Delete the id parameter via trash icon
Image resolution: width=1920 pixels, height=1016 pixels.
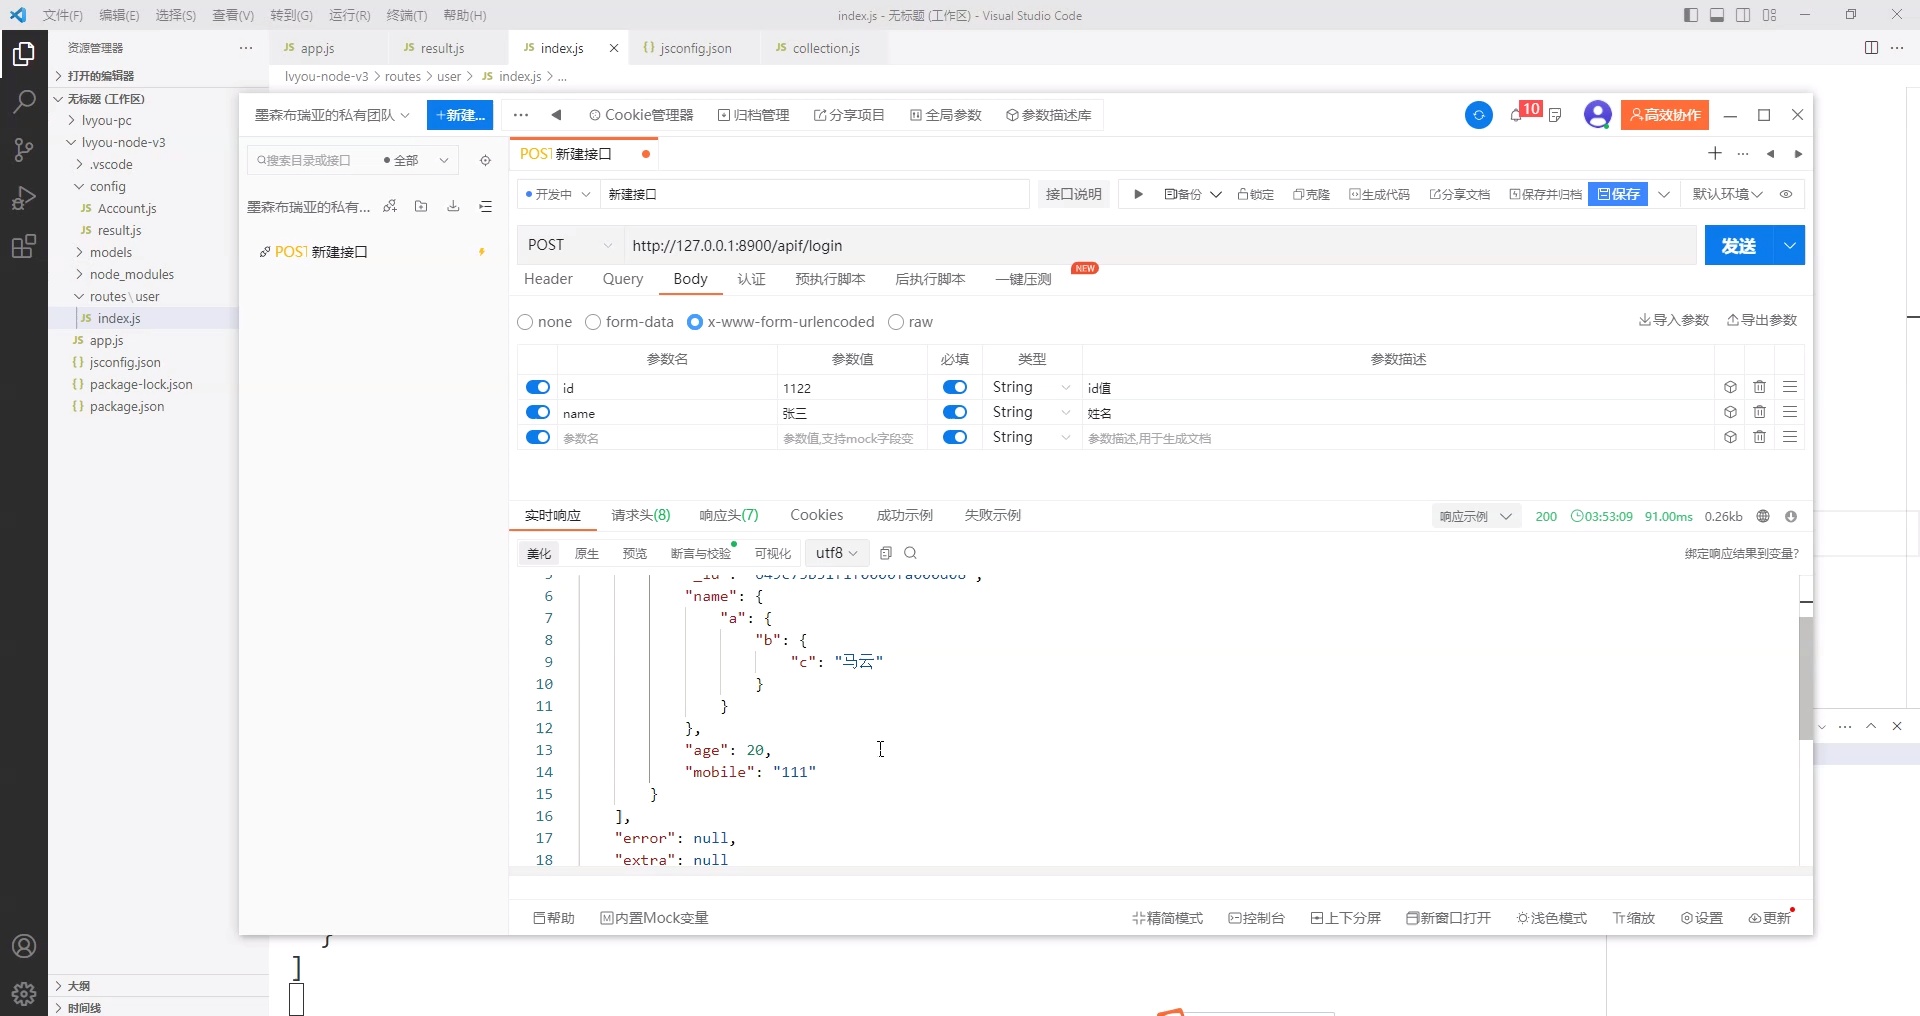[x=1759, y=387]
